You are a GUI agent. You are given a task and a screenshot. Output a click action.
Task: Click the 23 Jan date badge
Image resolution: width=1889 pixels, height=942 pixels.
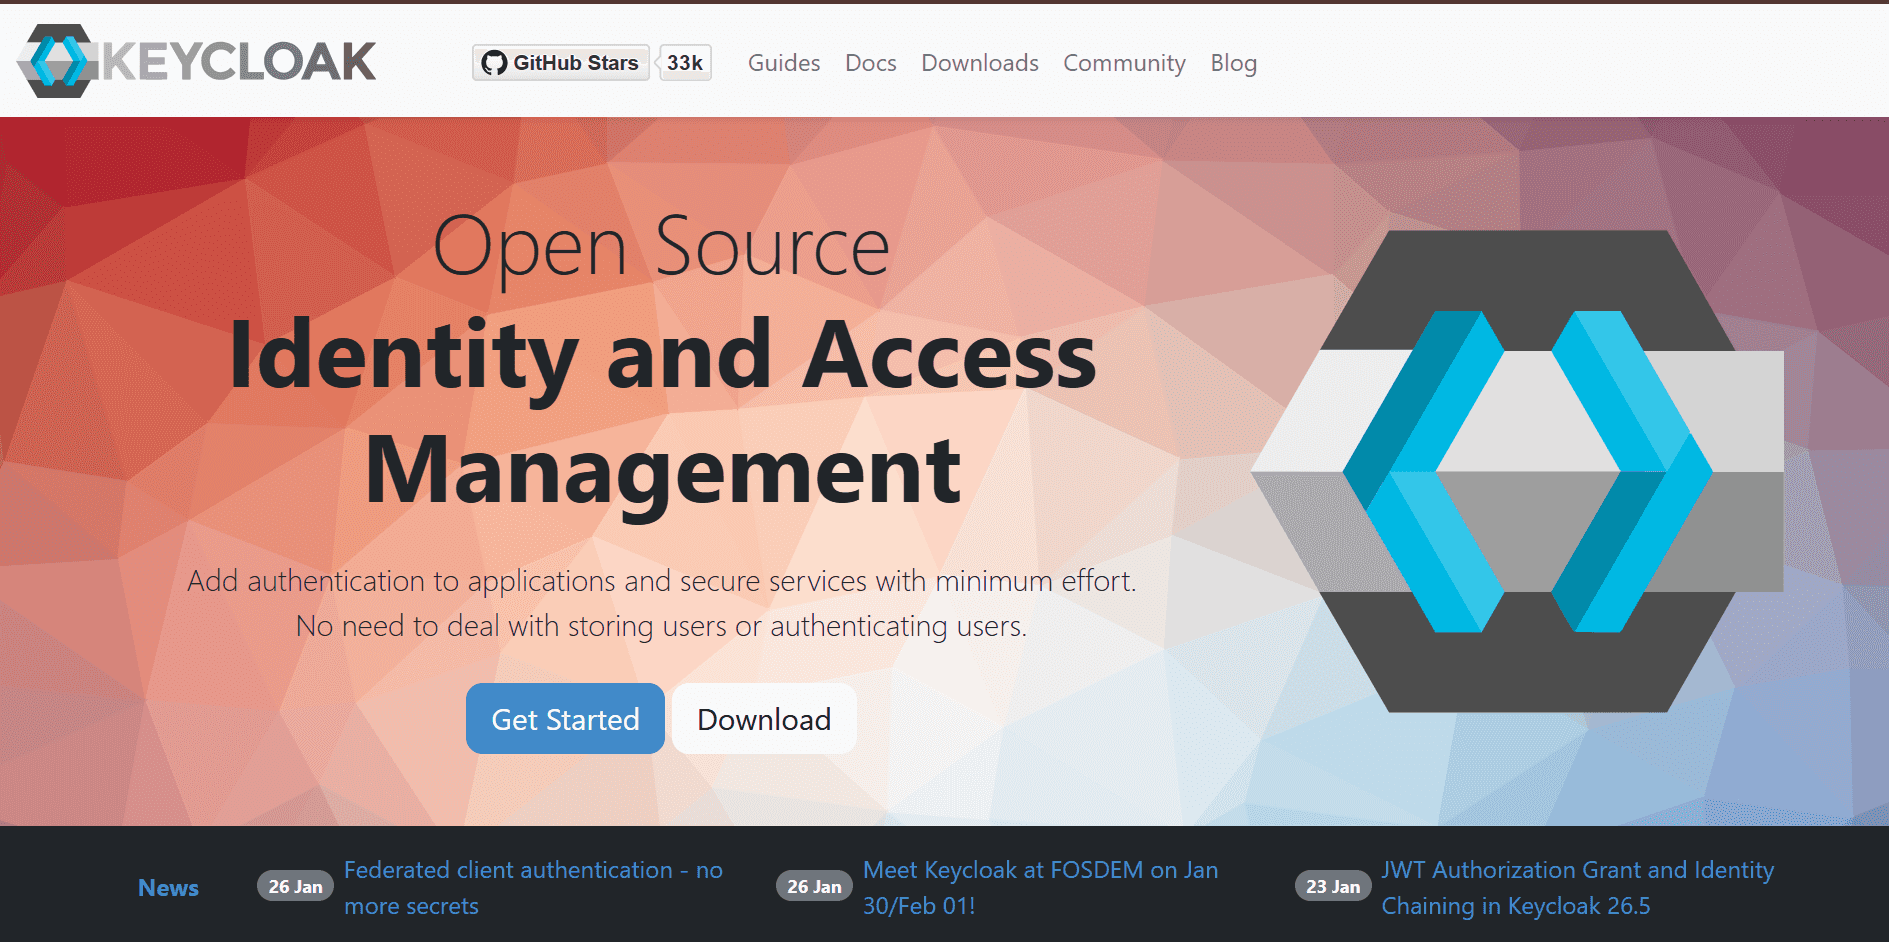[x=1332, y=887]
